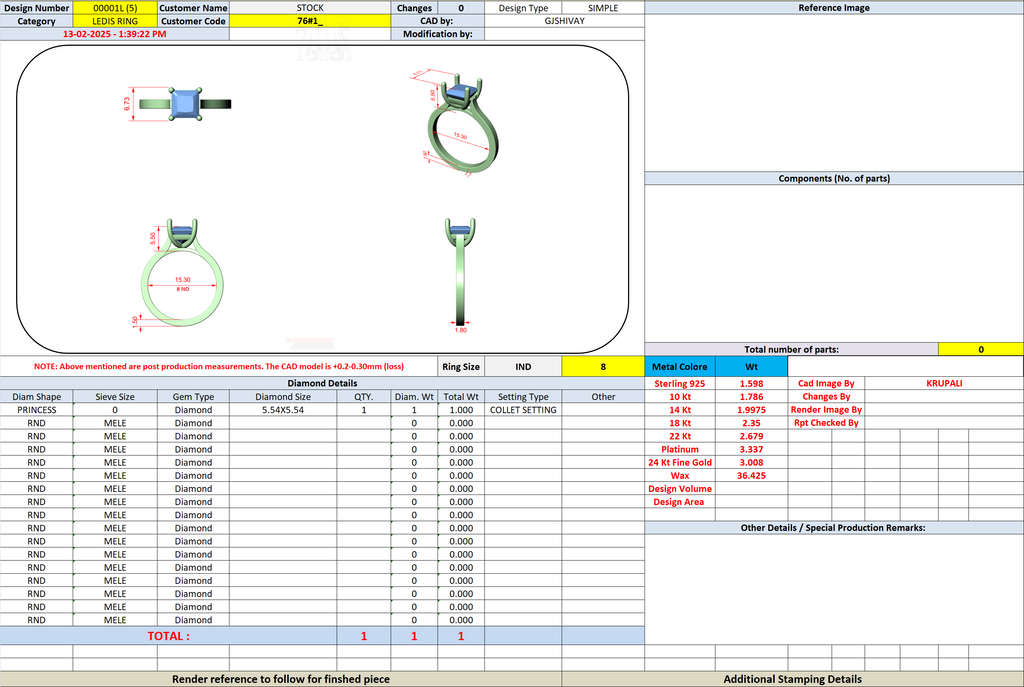Click the Diamond Size column header
This screenshot has height=687, width=1024.
click(283, 396)
